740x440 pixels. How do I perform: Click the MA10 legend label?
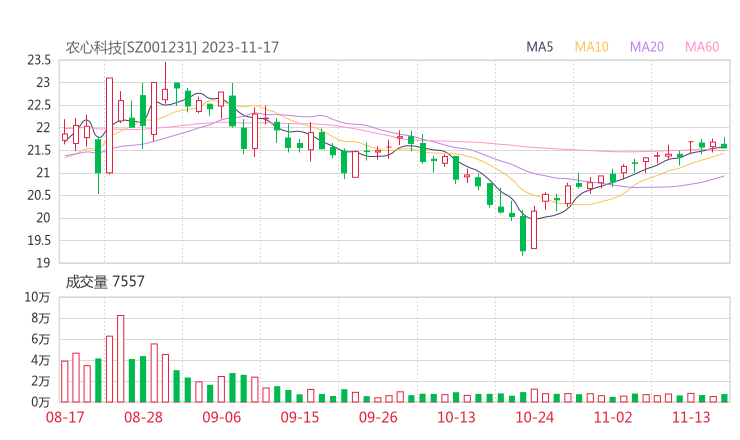(591, 47)
